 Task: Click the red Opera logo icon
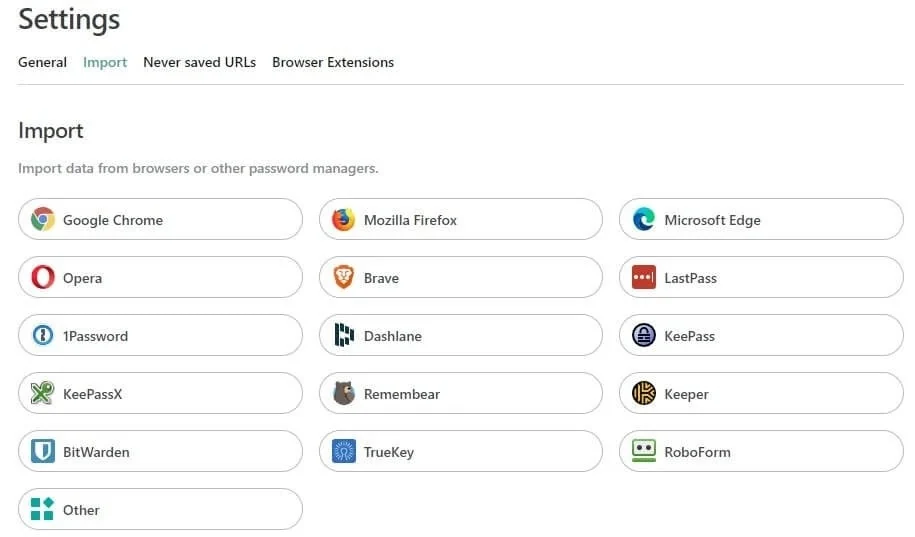click(x=43, y=277)
